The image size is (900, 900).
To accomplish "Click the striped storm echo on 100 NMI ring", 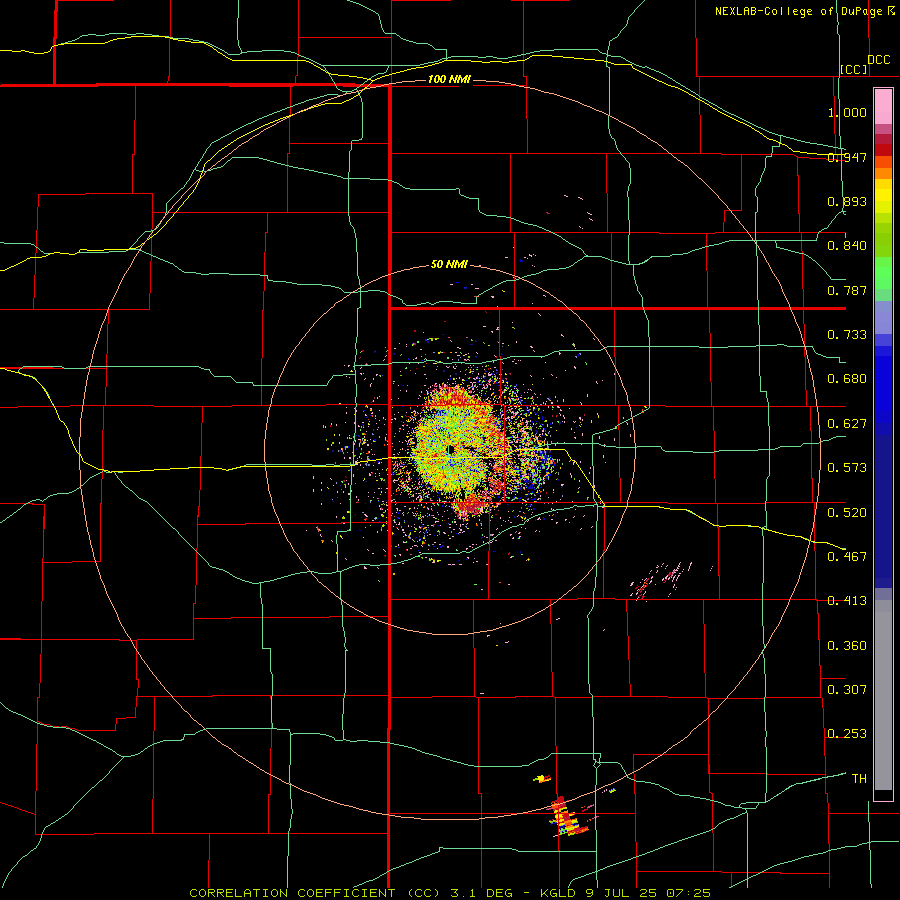I will point(567,817).
